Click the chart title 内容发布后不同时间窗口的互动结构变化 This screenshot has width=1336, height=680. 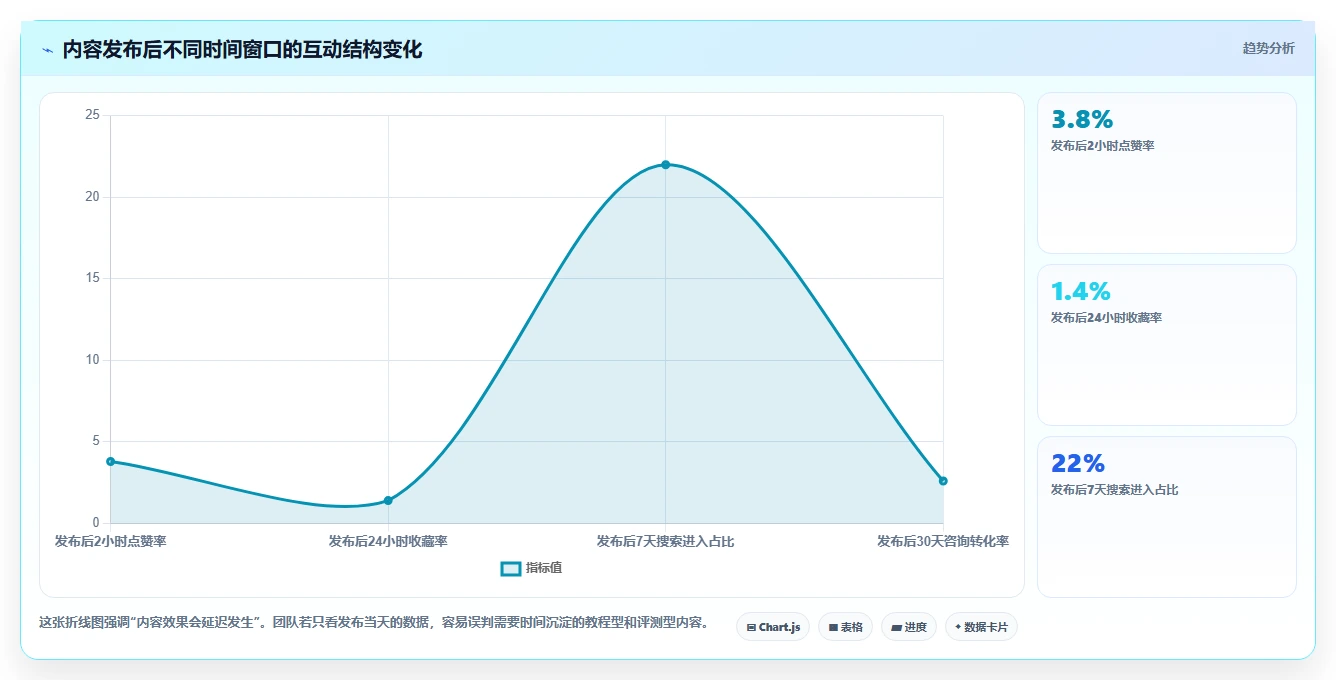[x=242, y=50]
